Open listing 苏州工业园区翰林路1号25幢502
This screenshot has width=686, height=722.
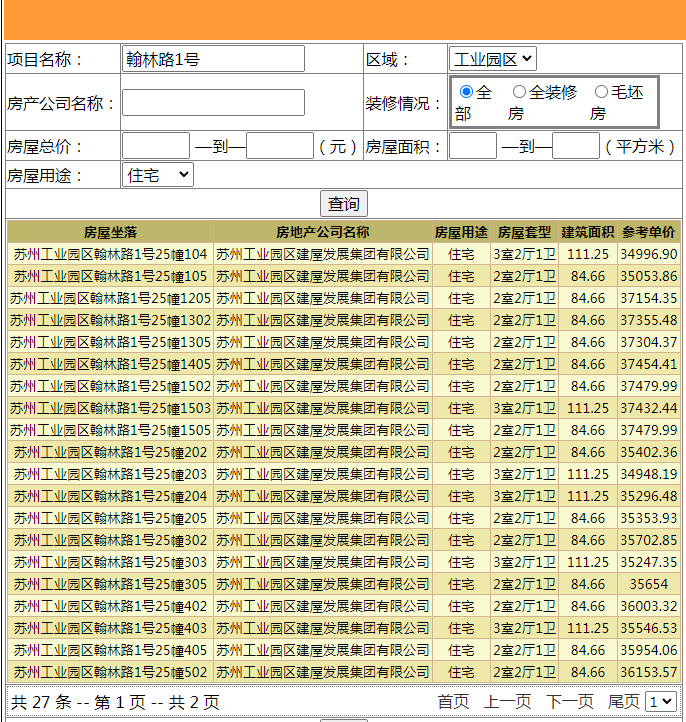coord(110,672)
